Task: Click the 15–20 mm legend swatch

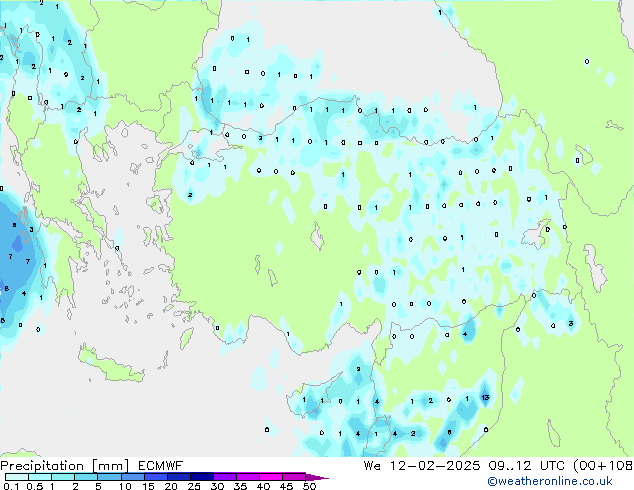Action: pyautogui.click(x=155, y=477)
